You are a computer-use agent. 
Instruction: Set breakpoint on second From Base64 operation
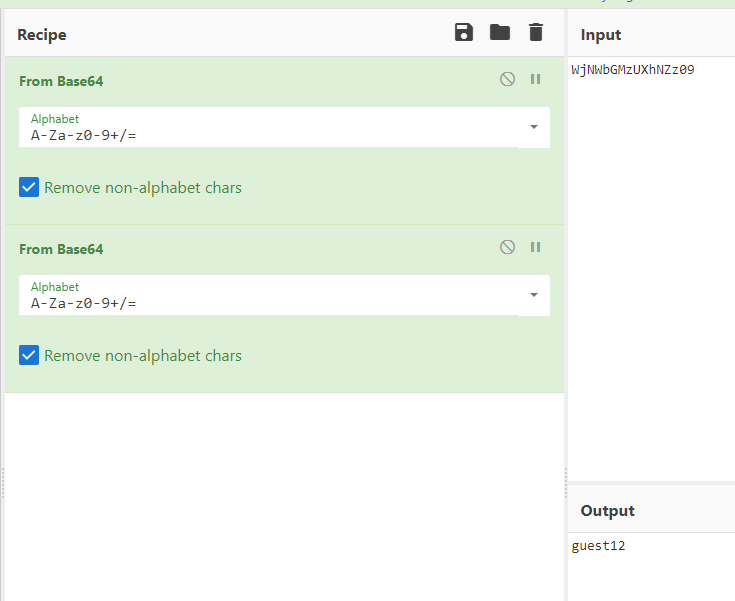click(x=535, y=248)
